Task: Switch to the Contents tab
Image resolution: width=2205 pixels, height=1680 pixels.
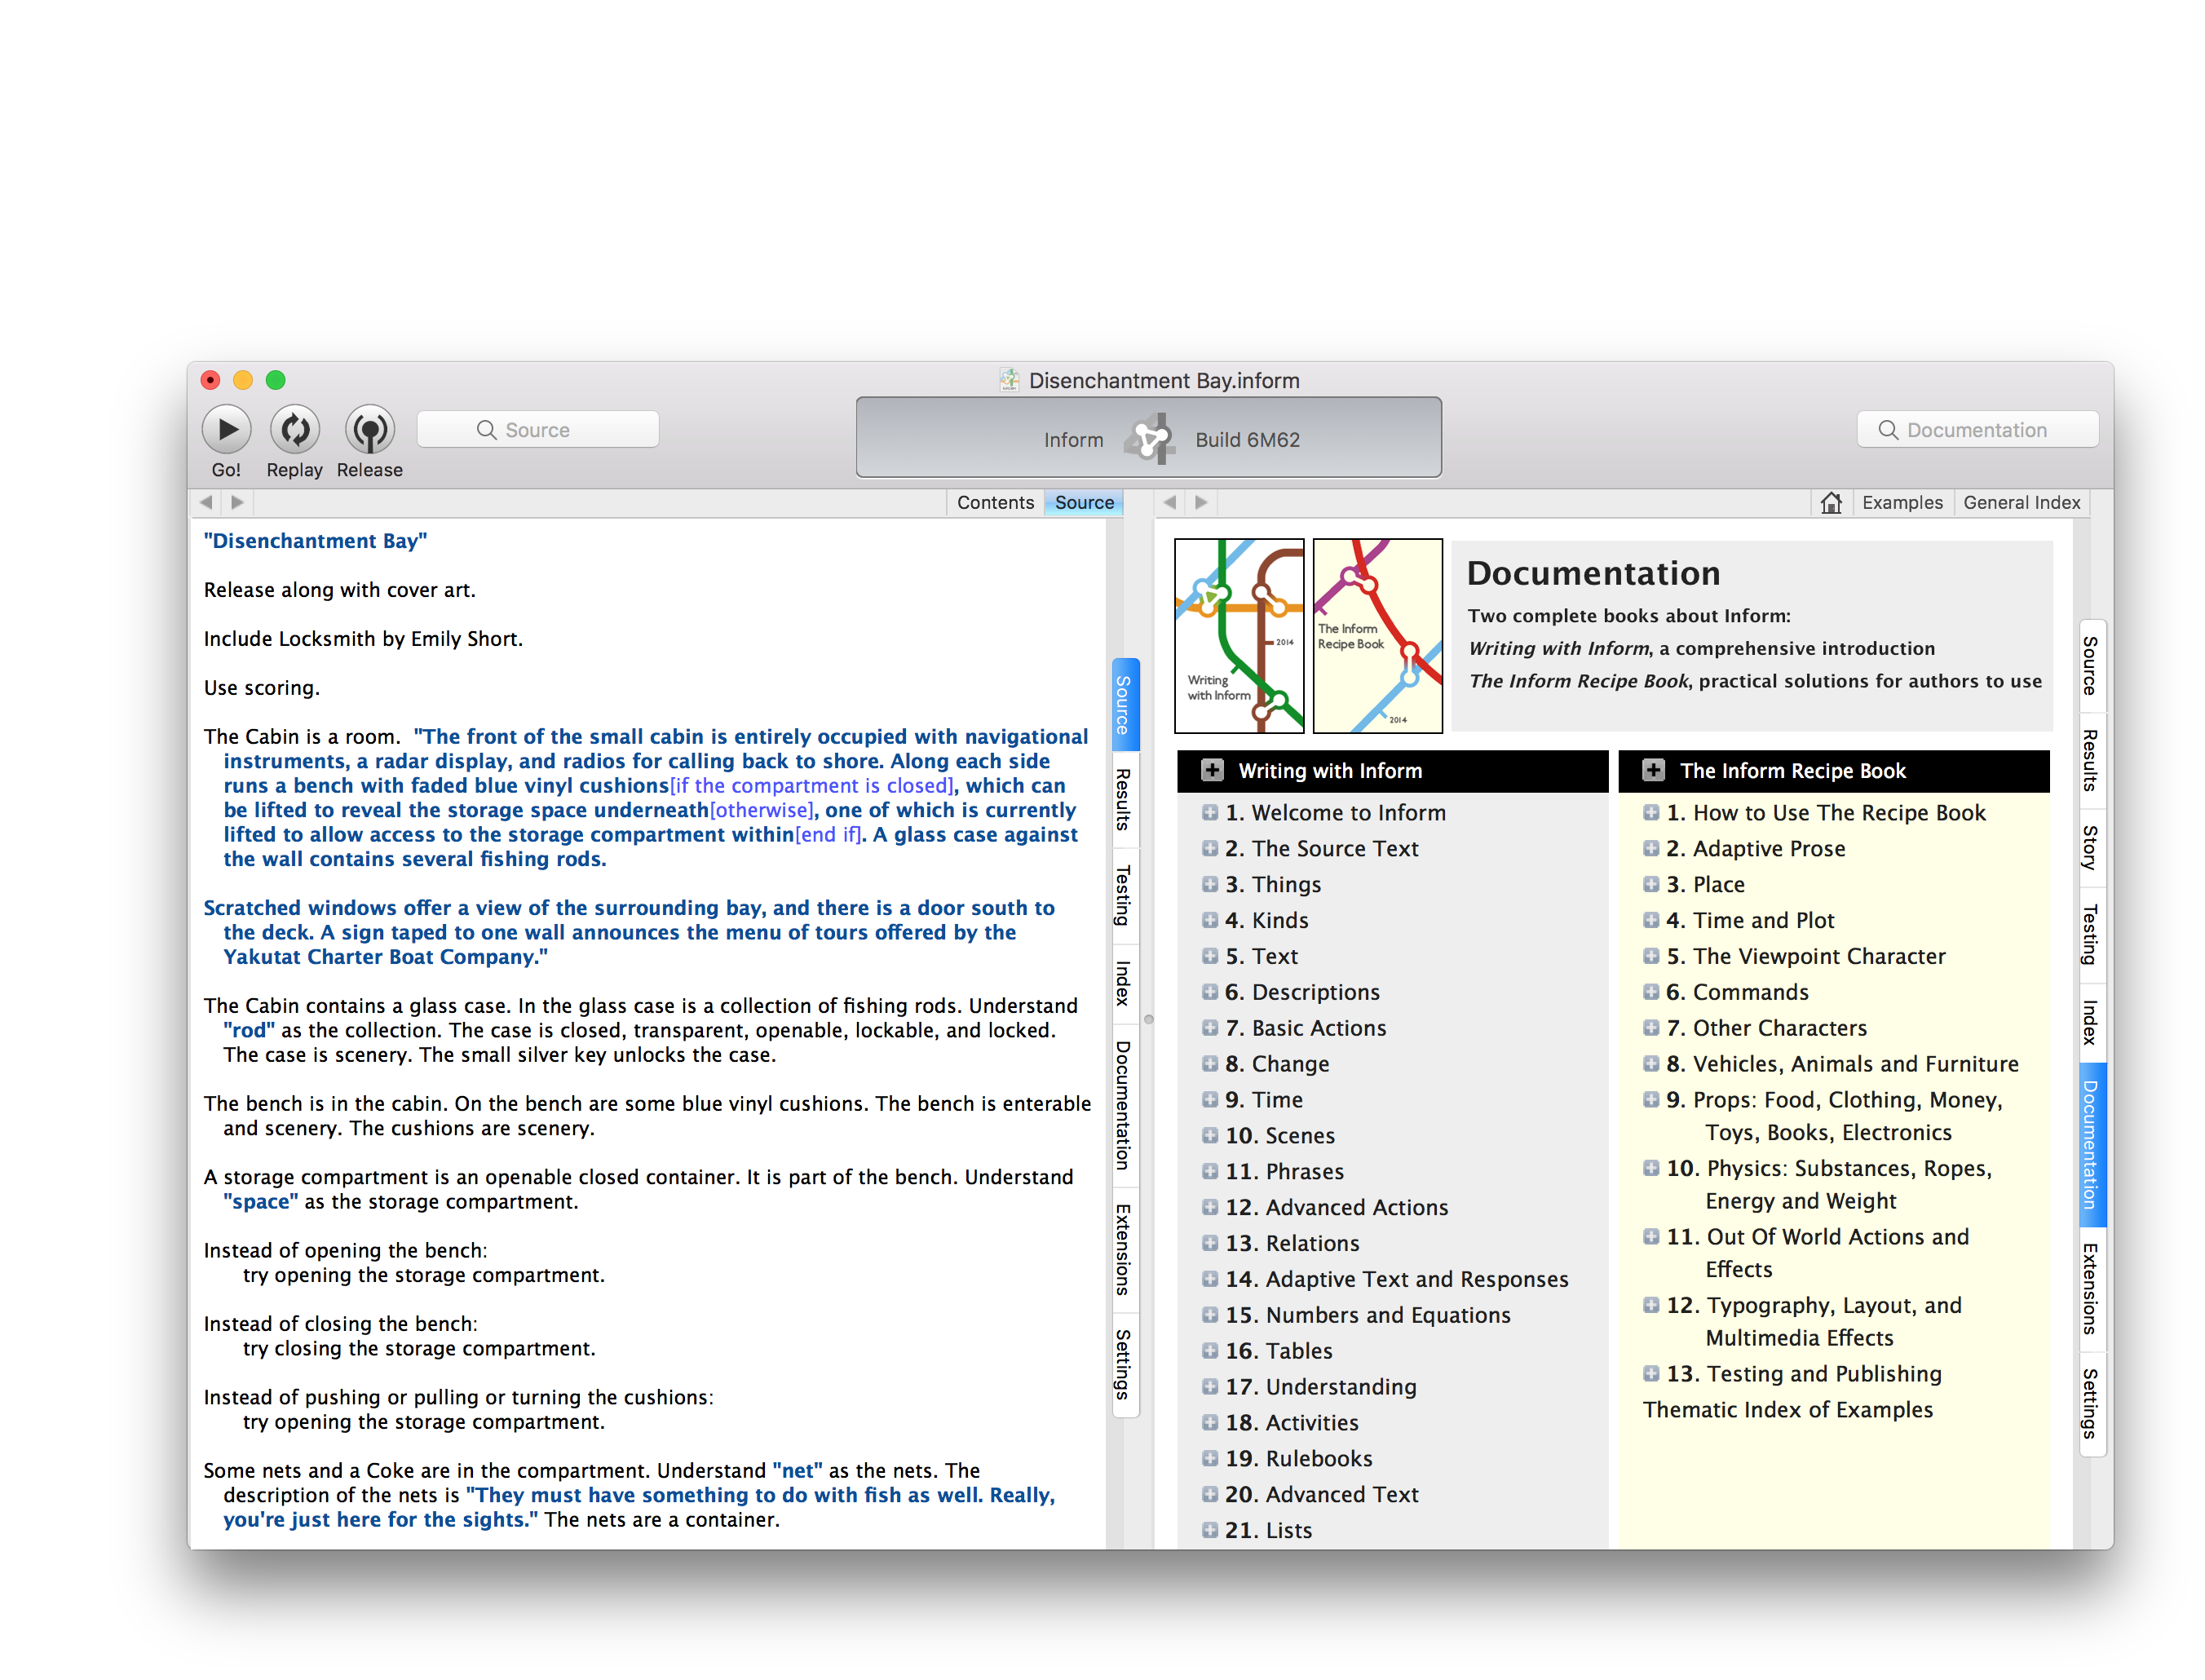Action: 995,502
